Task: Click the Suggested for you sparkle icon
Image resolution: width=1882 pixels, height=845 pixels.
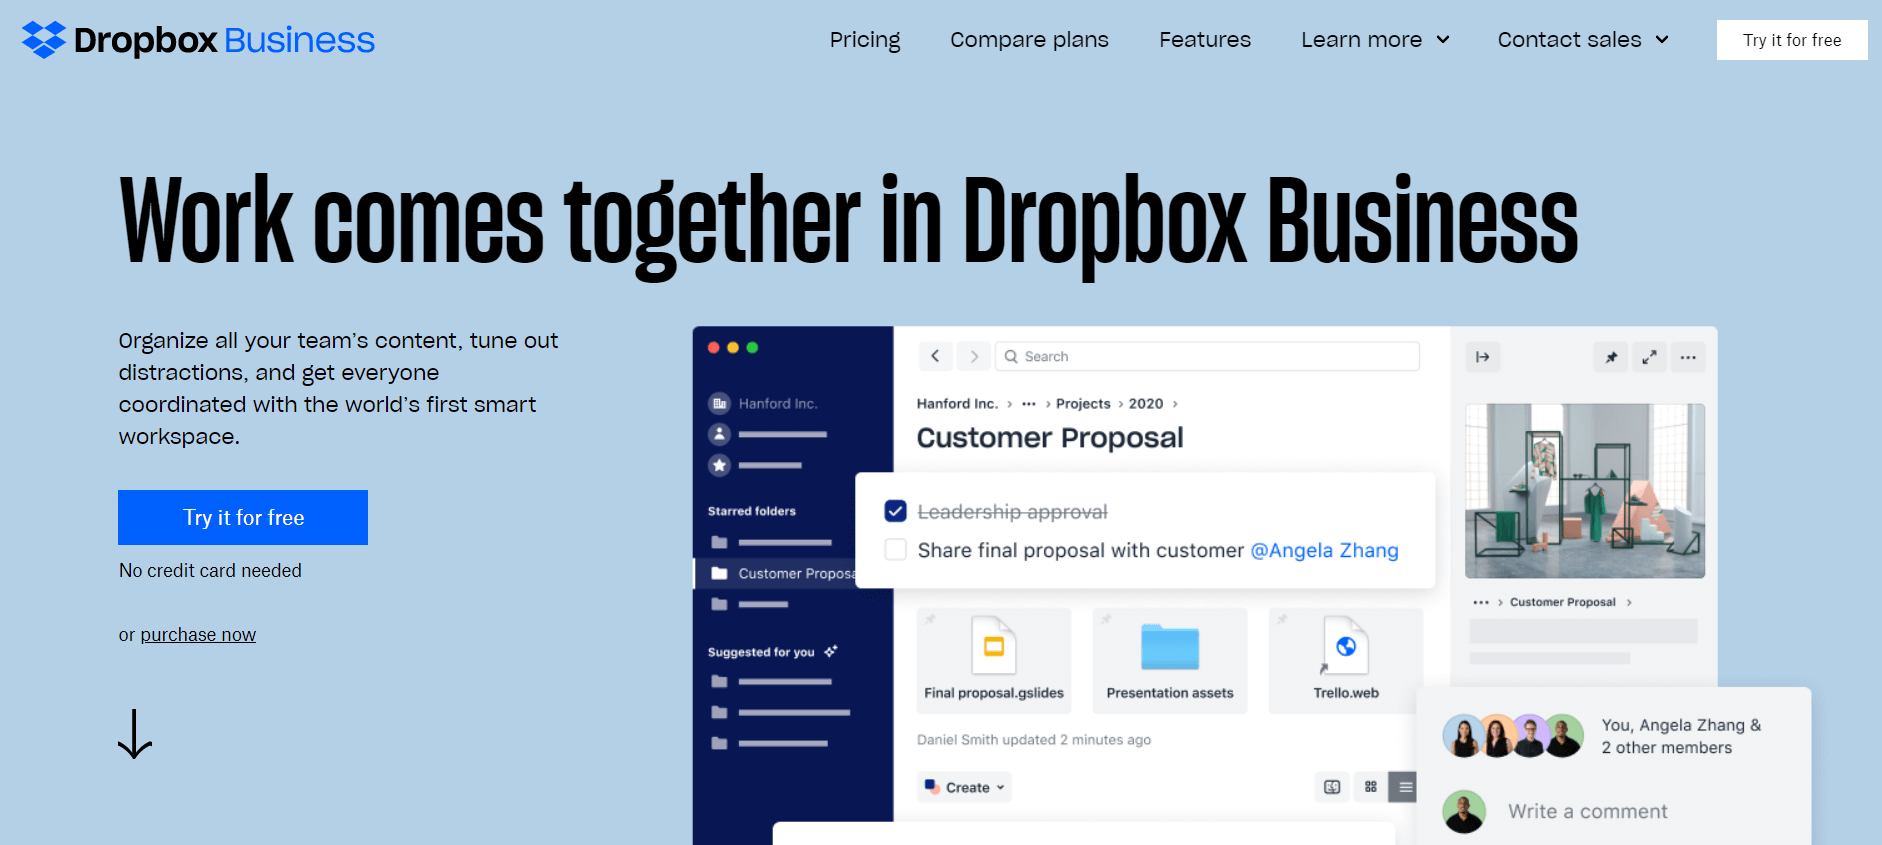Action: 831,651
